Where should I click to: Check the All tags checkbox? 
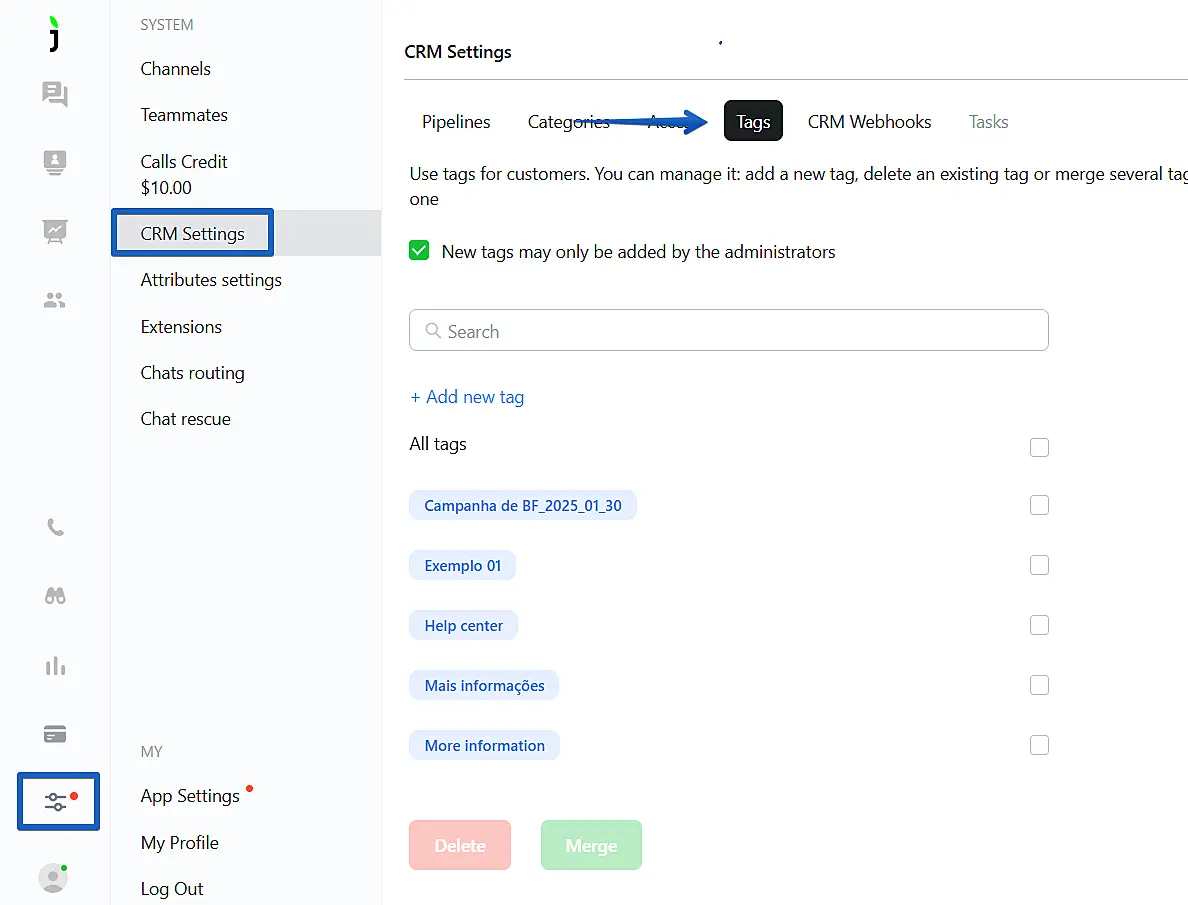(1039, 447)
